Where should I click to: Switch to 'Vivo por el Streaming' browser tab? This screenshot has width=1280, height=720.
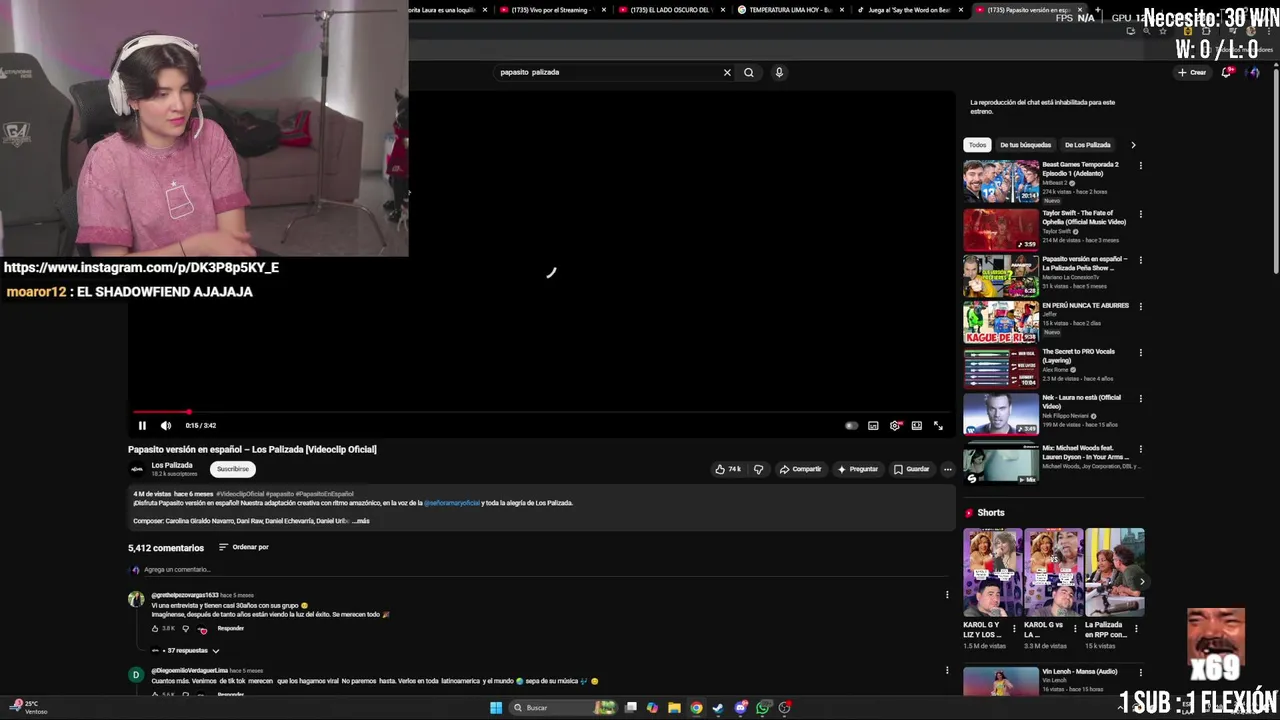[551, 10]
